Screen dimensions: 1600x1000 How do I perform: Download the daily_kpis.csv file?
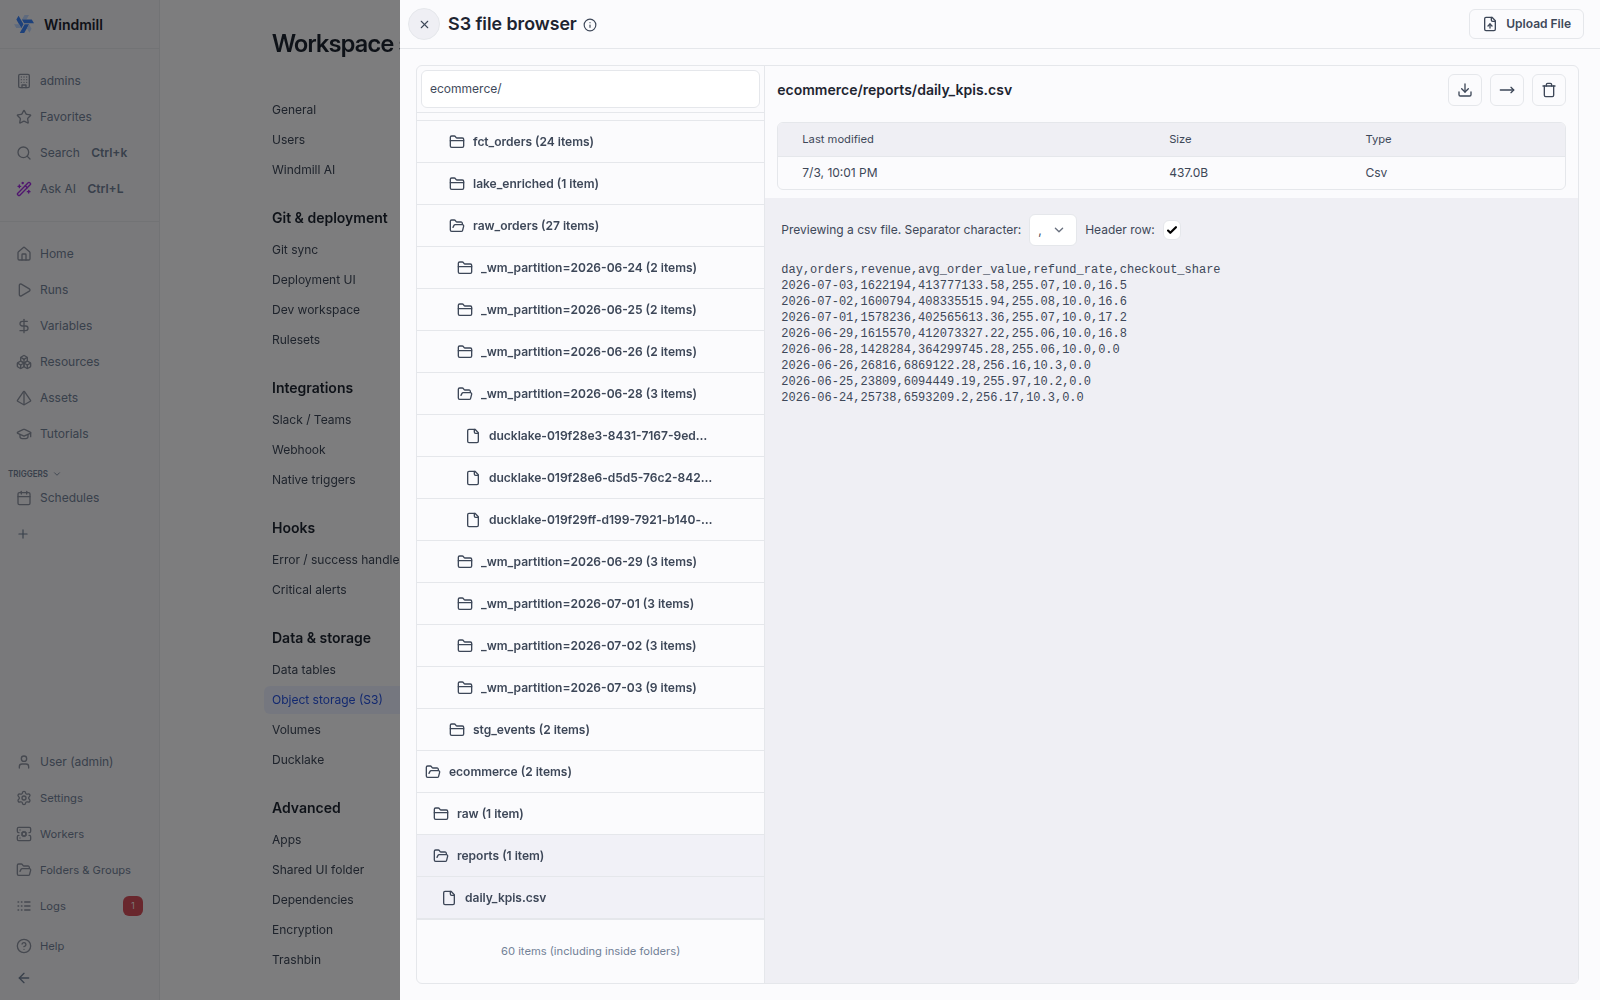click(1465, 90)
